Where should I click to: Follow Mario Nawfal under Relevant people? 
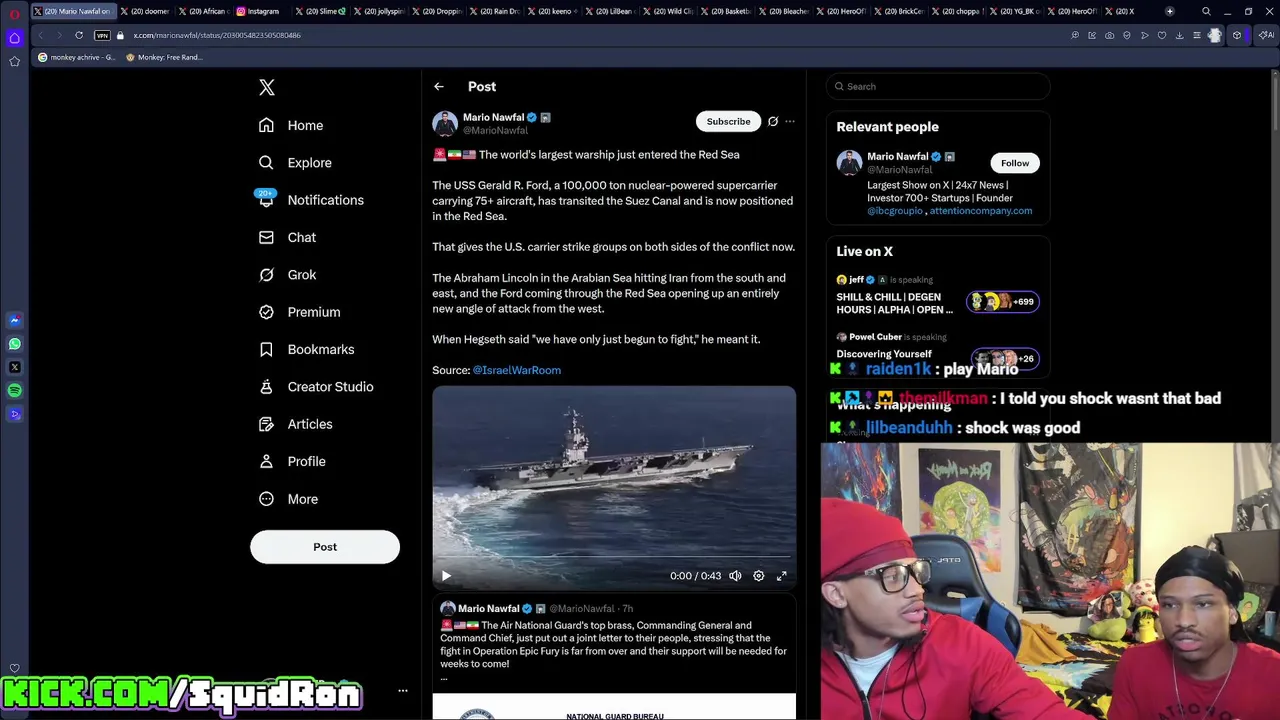(1015, 163)
